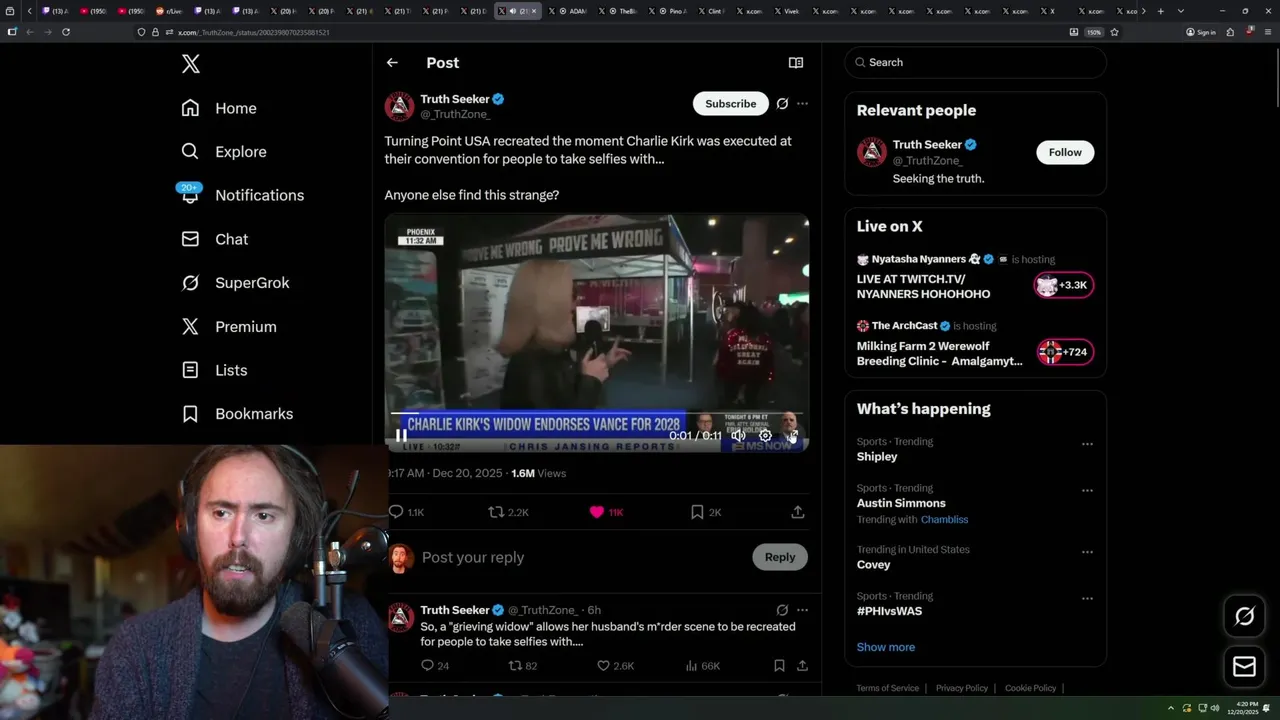
Task: Open more options for the Austin Simmons trend
Action: point(1087,491)
